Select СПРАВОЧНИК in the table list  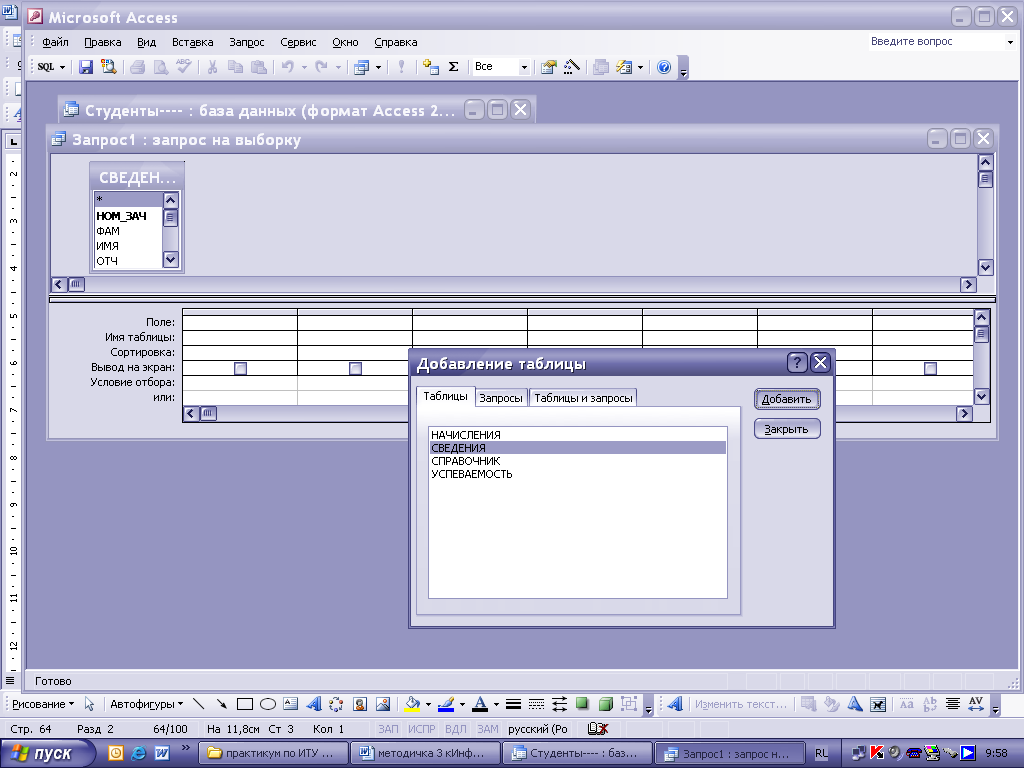pos(578,461)
